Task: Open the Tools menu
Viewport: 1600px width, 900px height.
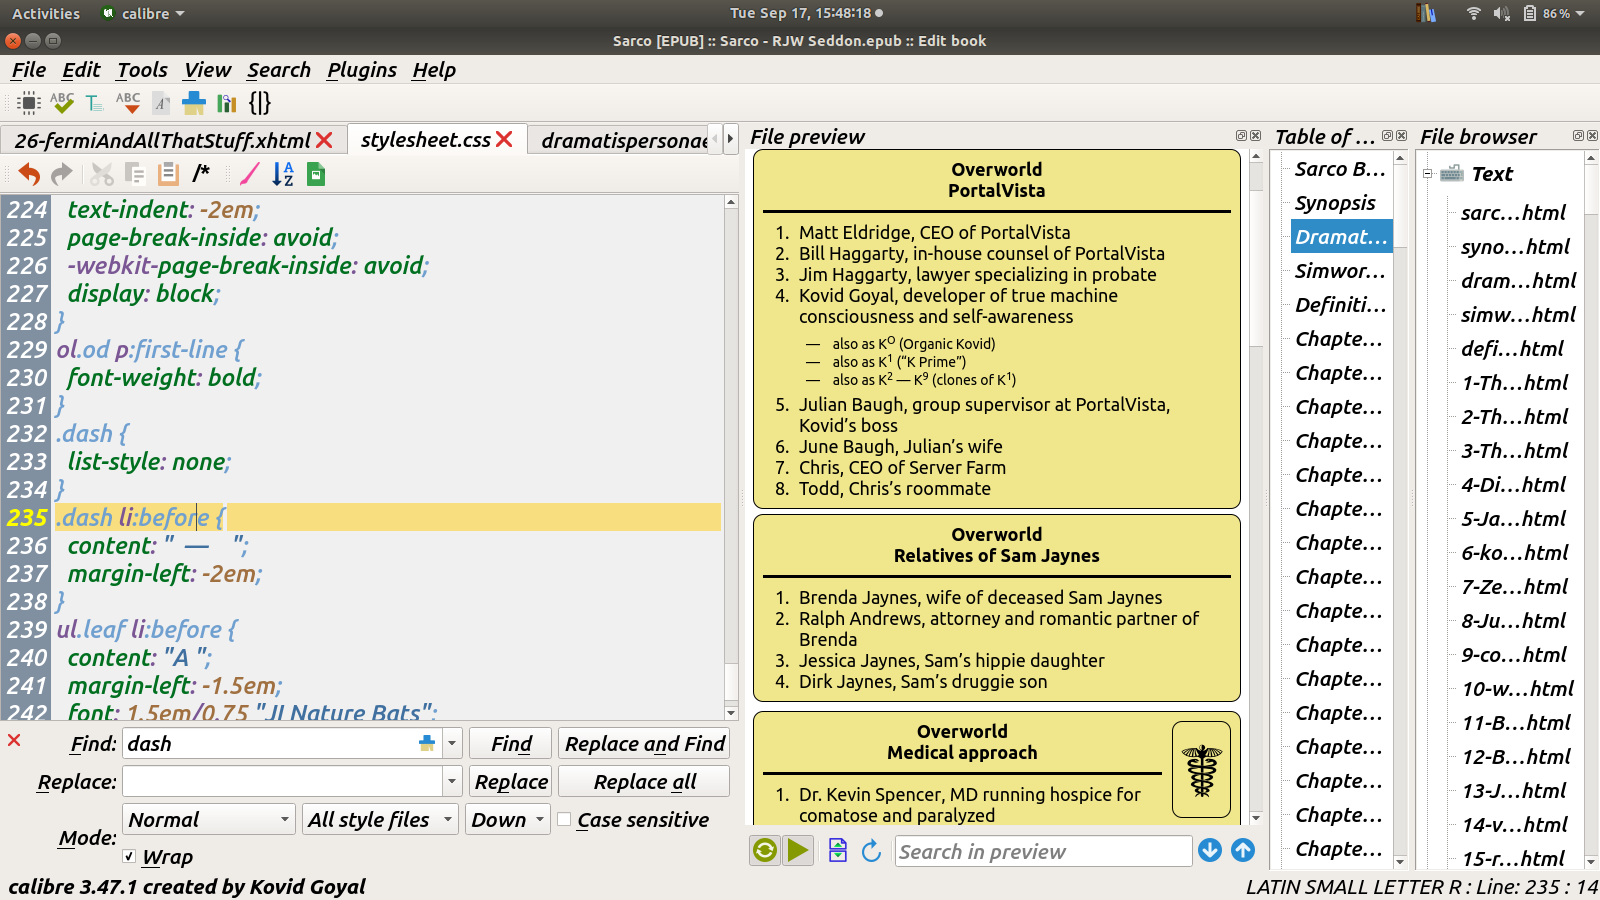Action: click(x=142, y=70)
